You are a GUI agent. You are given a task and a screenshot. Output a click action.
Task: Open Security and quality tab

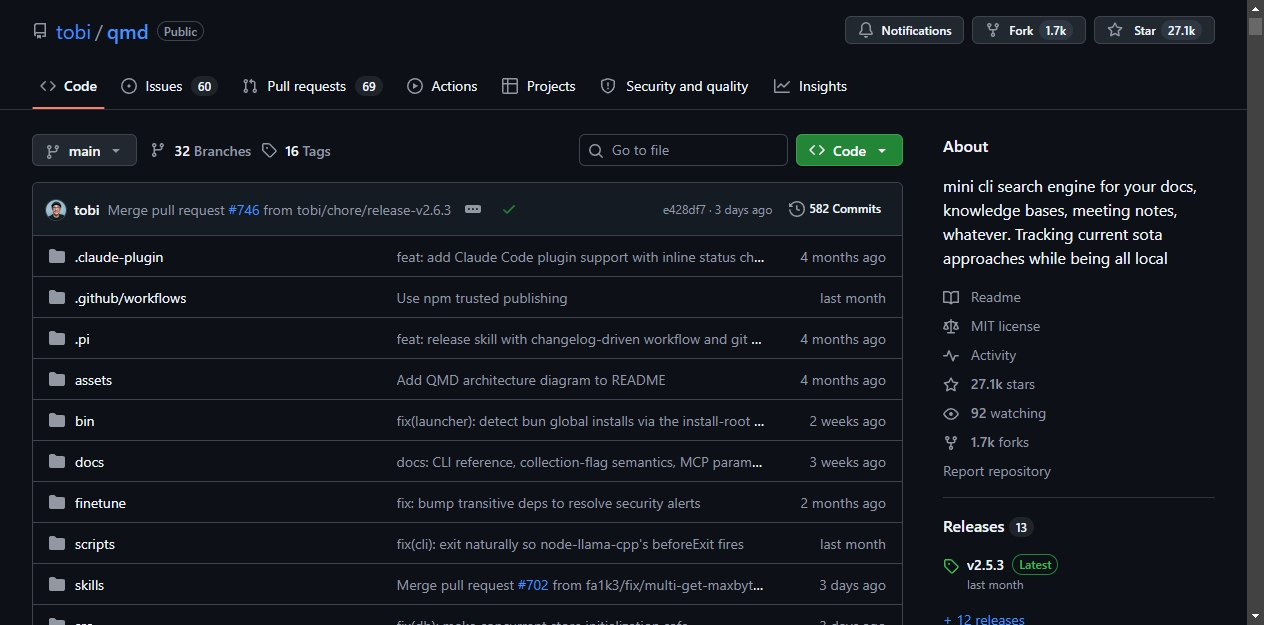click(674, 86)
